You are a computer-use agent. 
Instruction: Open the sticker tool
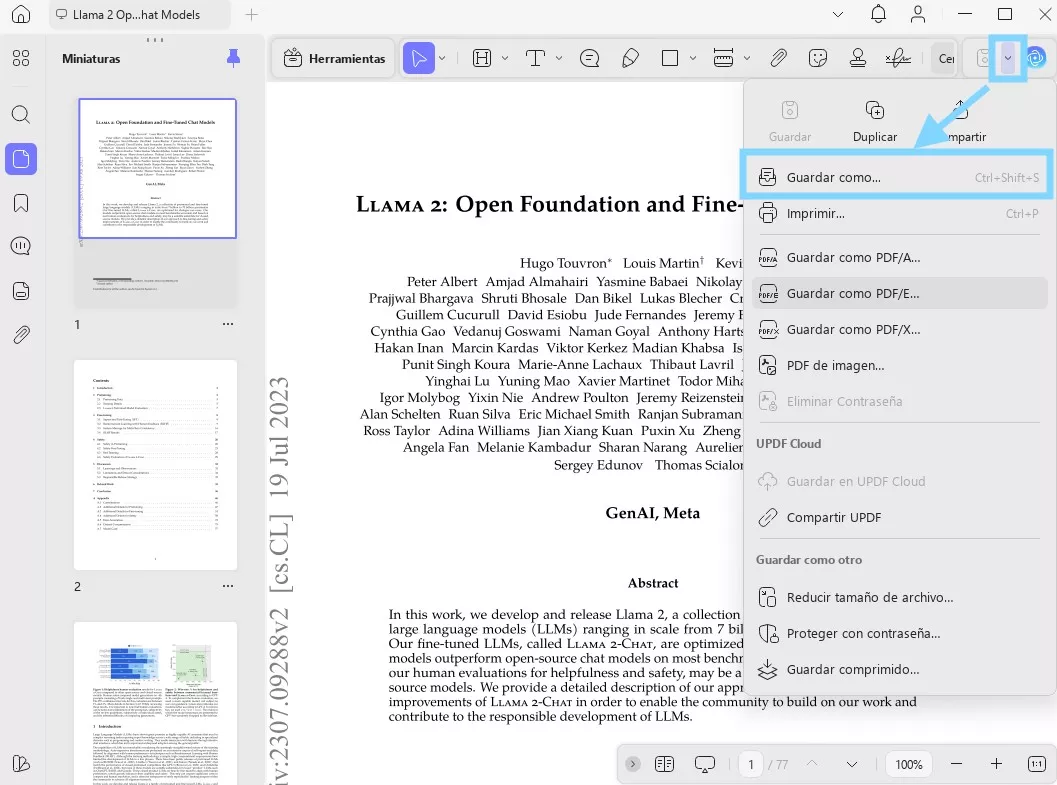[x=818, y=59]
